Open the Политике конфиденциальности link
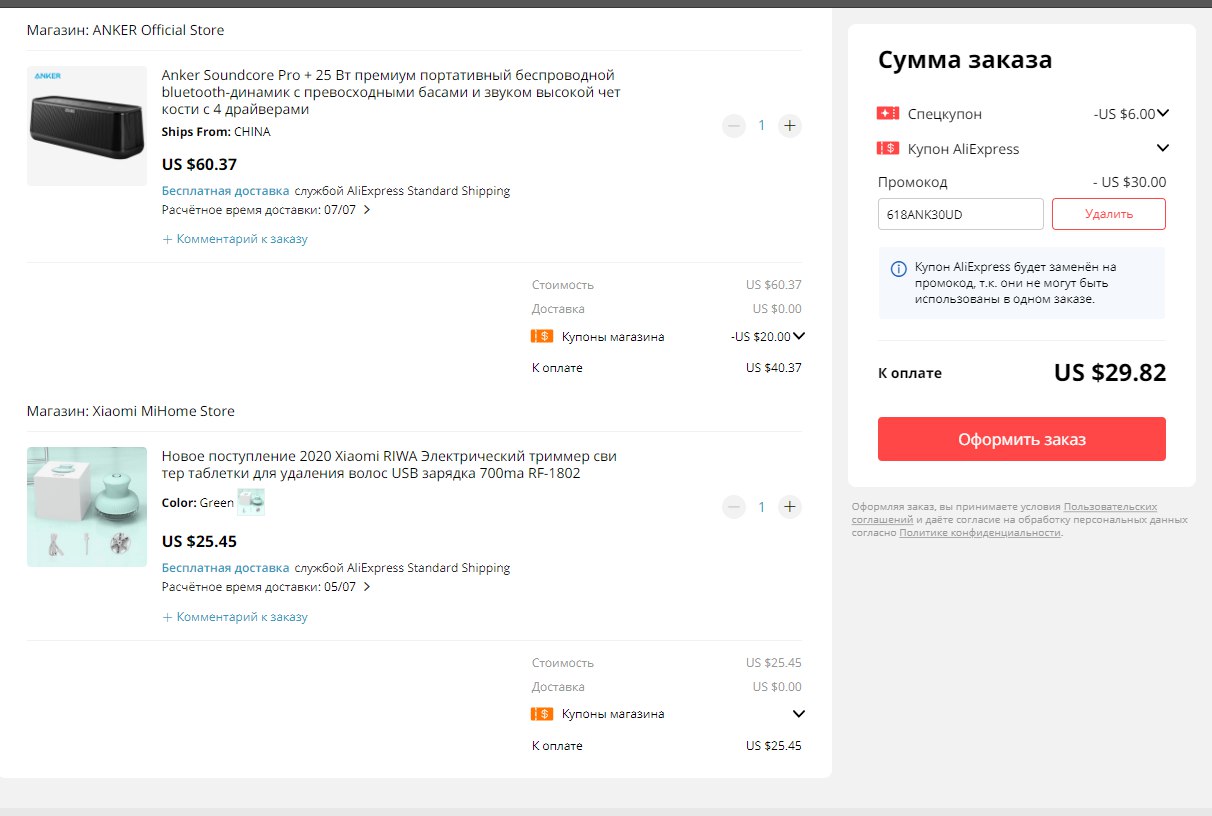 click(980, 533)
